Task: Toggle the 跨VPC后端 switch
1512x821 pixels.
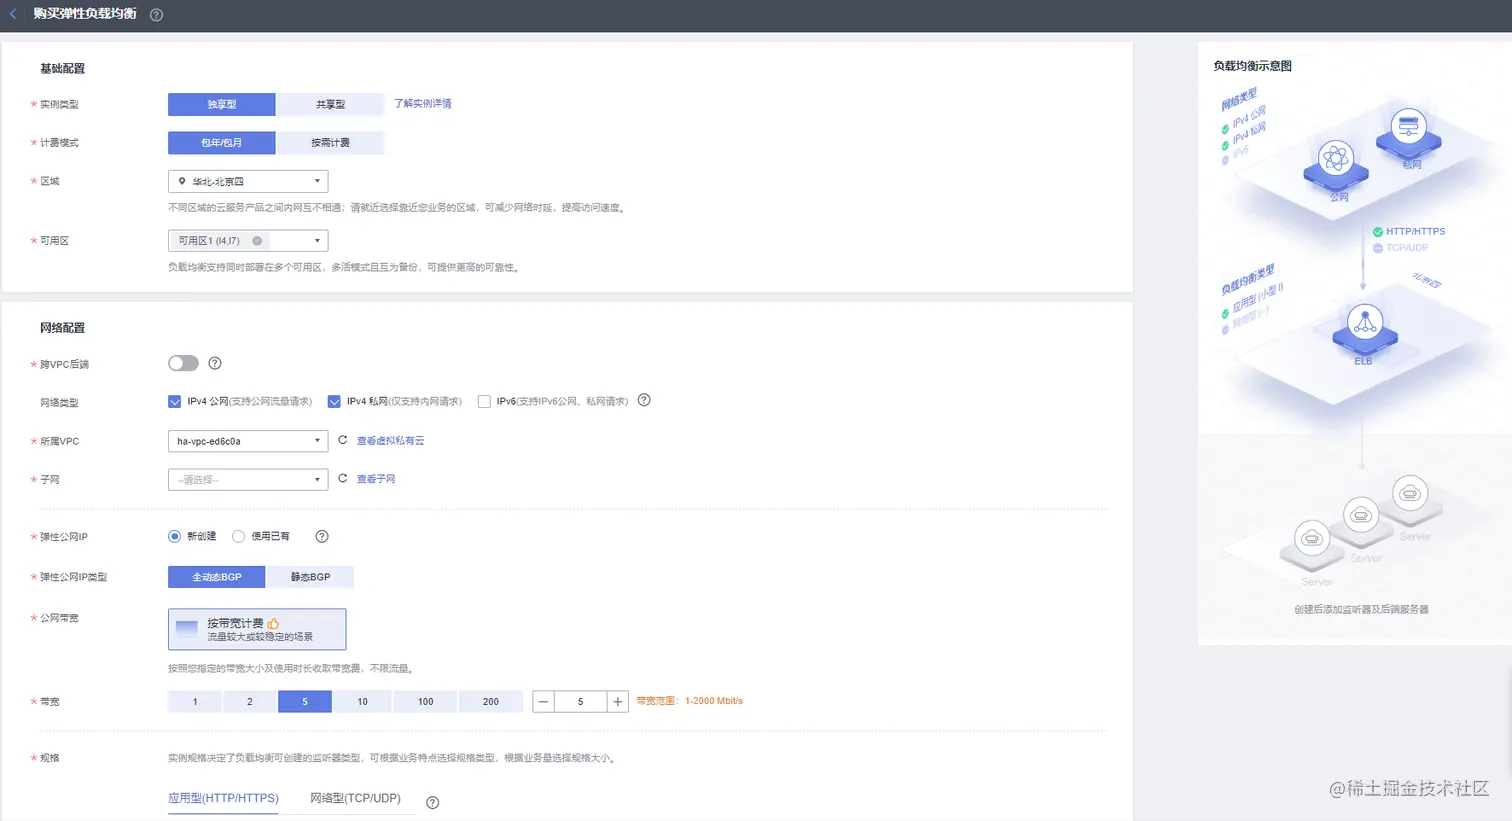Action: pos(183,363)
